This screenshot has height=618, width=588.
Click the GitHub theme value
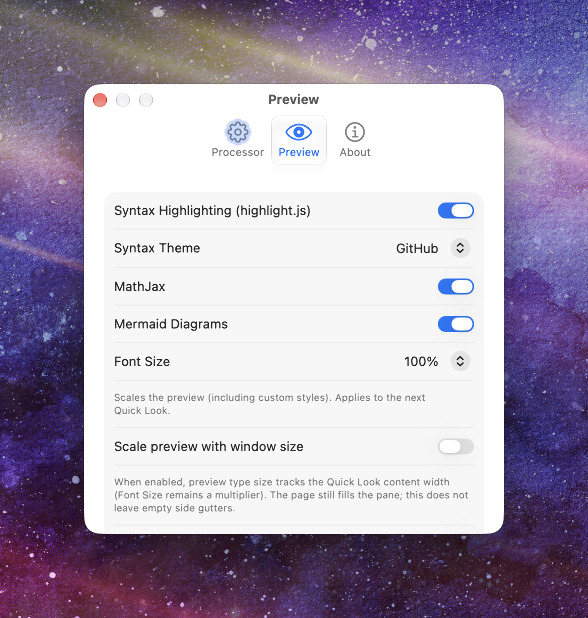click(417, 248)
